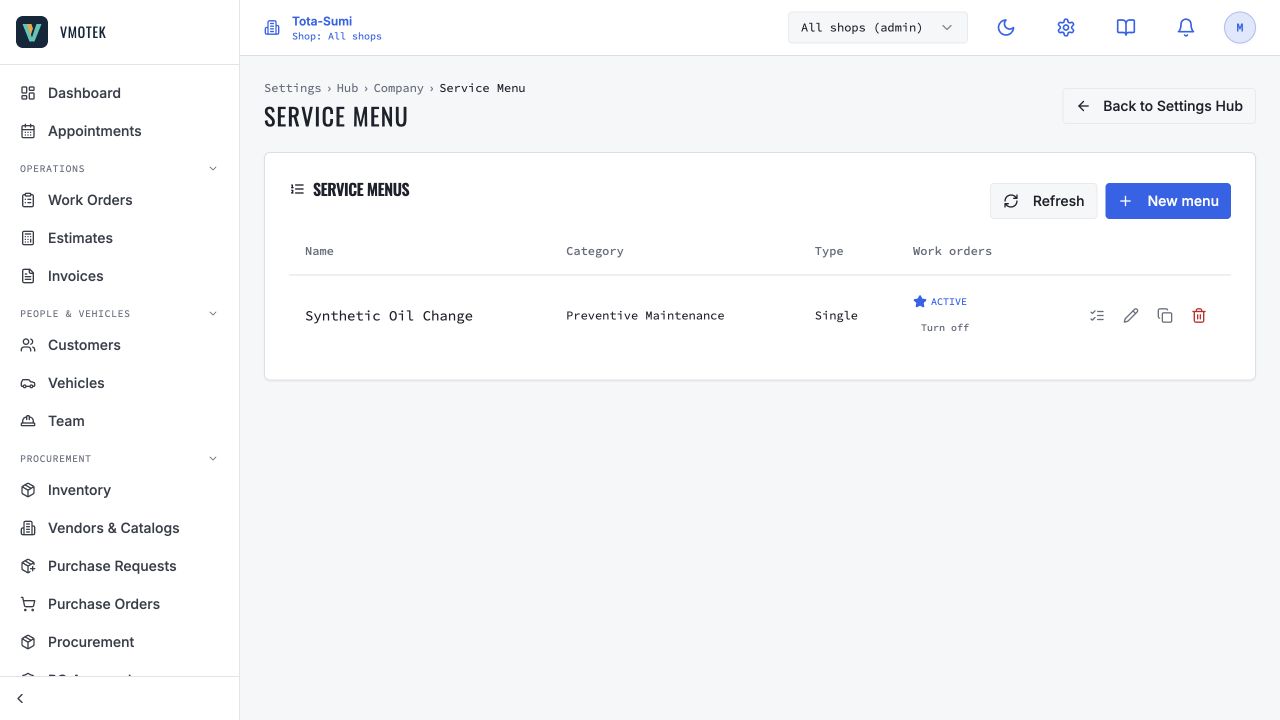Click the VMOTEK logo icon
The image size is (1280, 720).
click(x=32, y=32)
